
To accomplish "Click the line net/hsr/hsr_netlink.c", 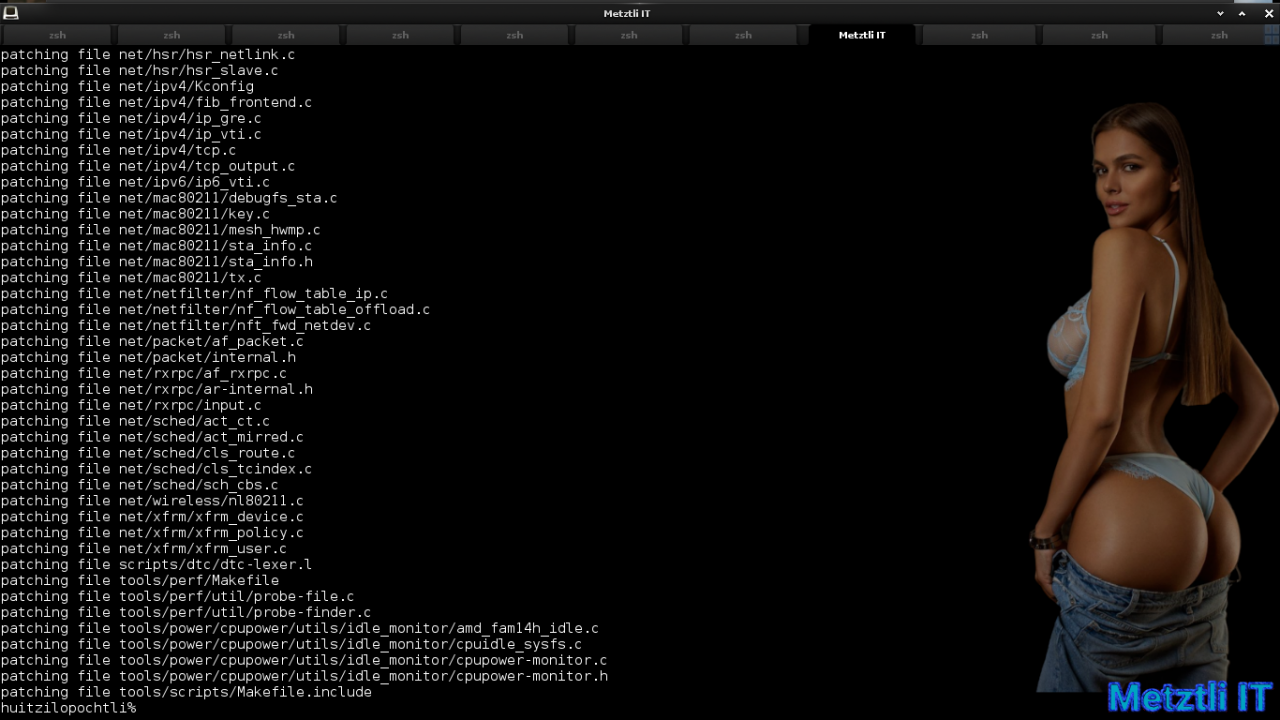I will (x=148, y=54).
